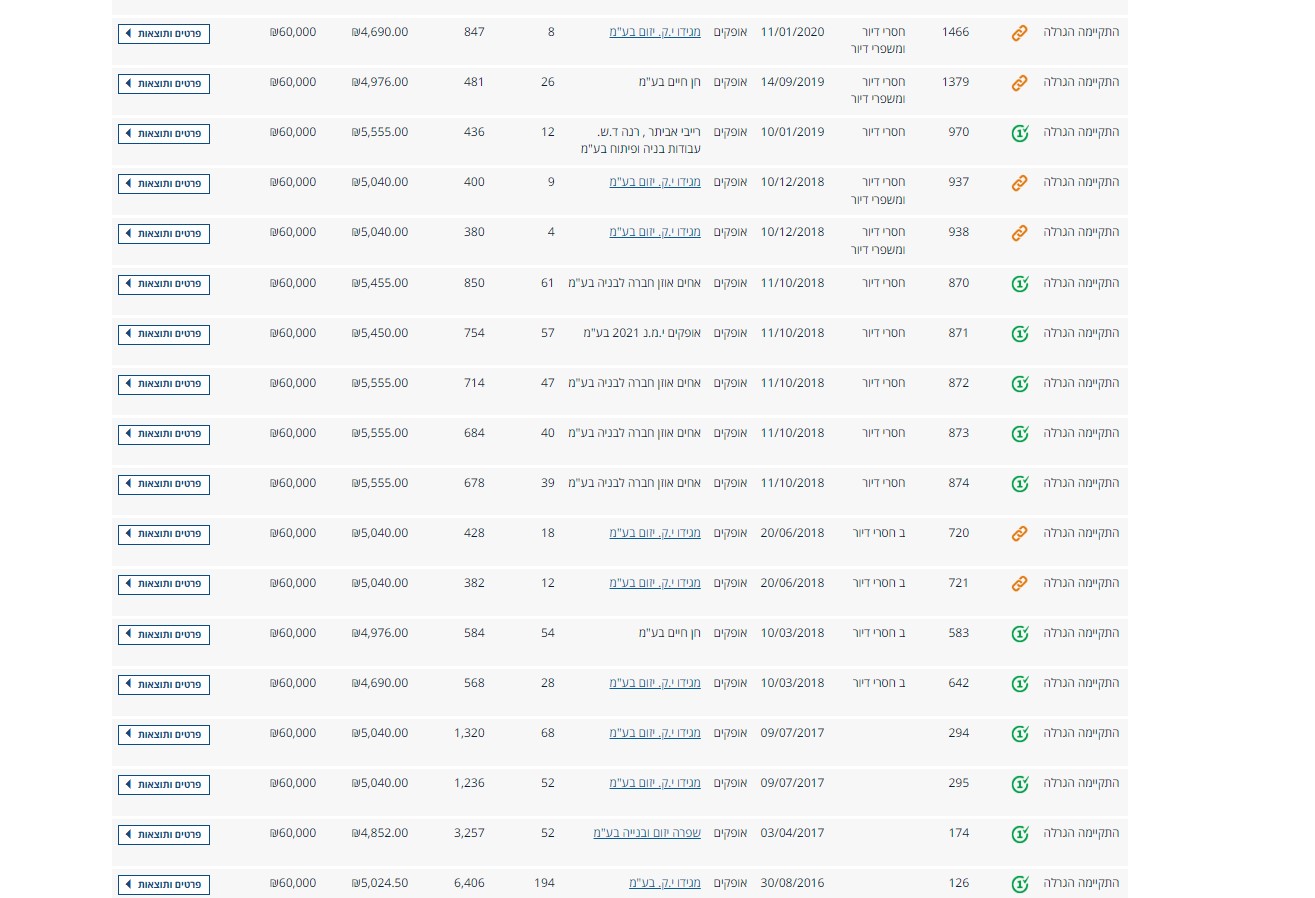Click the orange chain-link icon in lottery 1466 row

[x=1019, y=33]
